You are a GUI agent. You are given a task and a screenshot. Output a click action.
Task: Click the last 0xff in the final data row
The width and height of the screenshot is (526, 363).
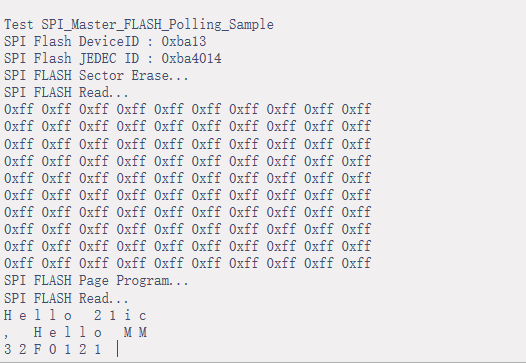tap(356, 263)
